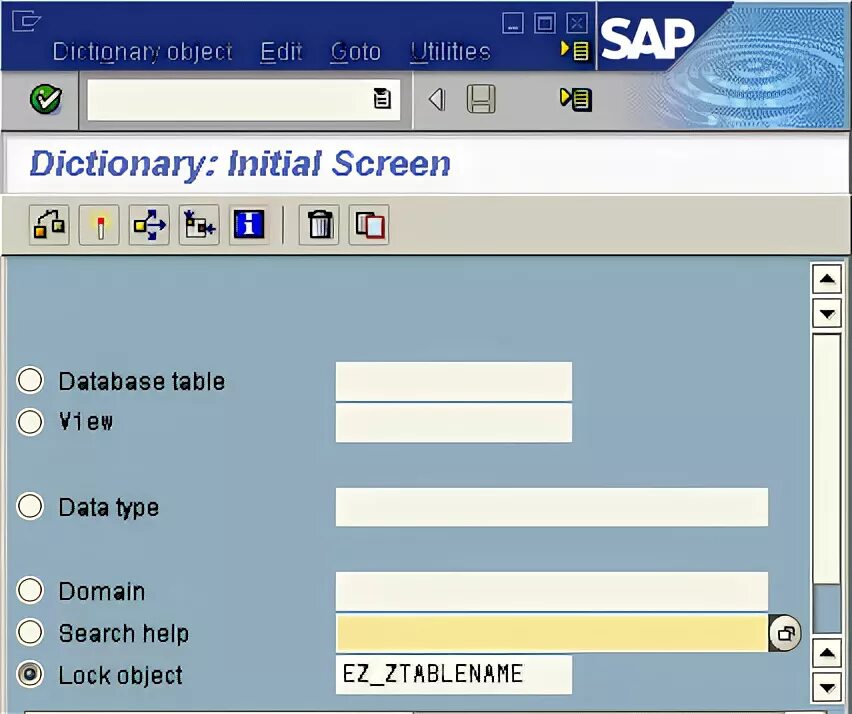Click the bottom scroll down arrow

pos(827,687)
